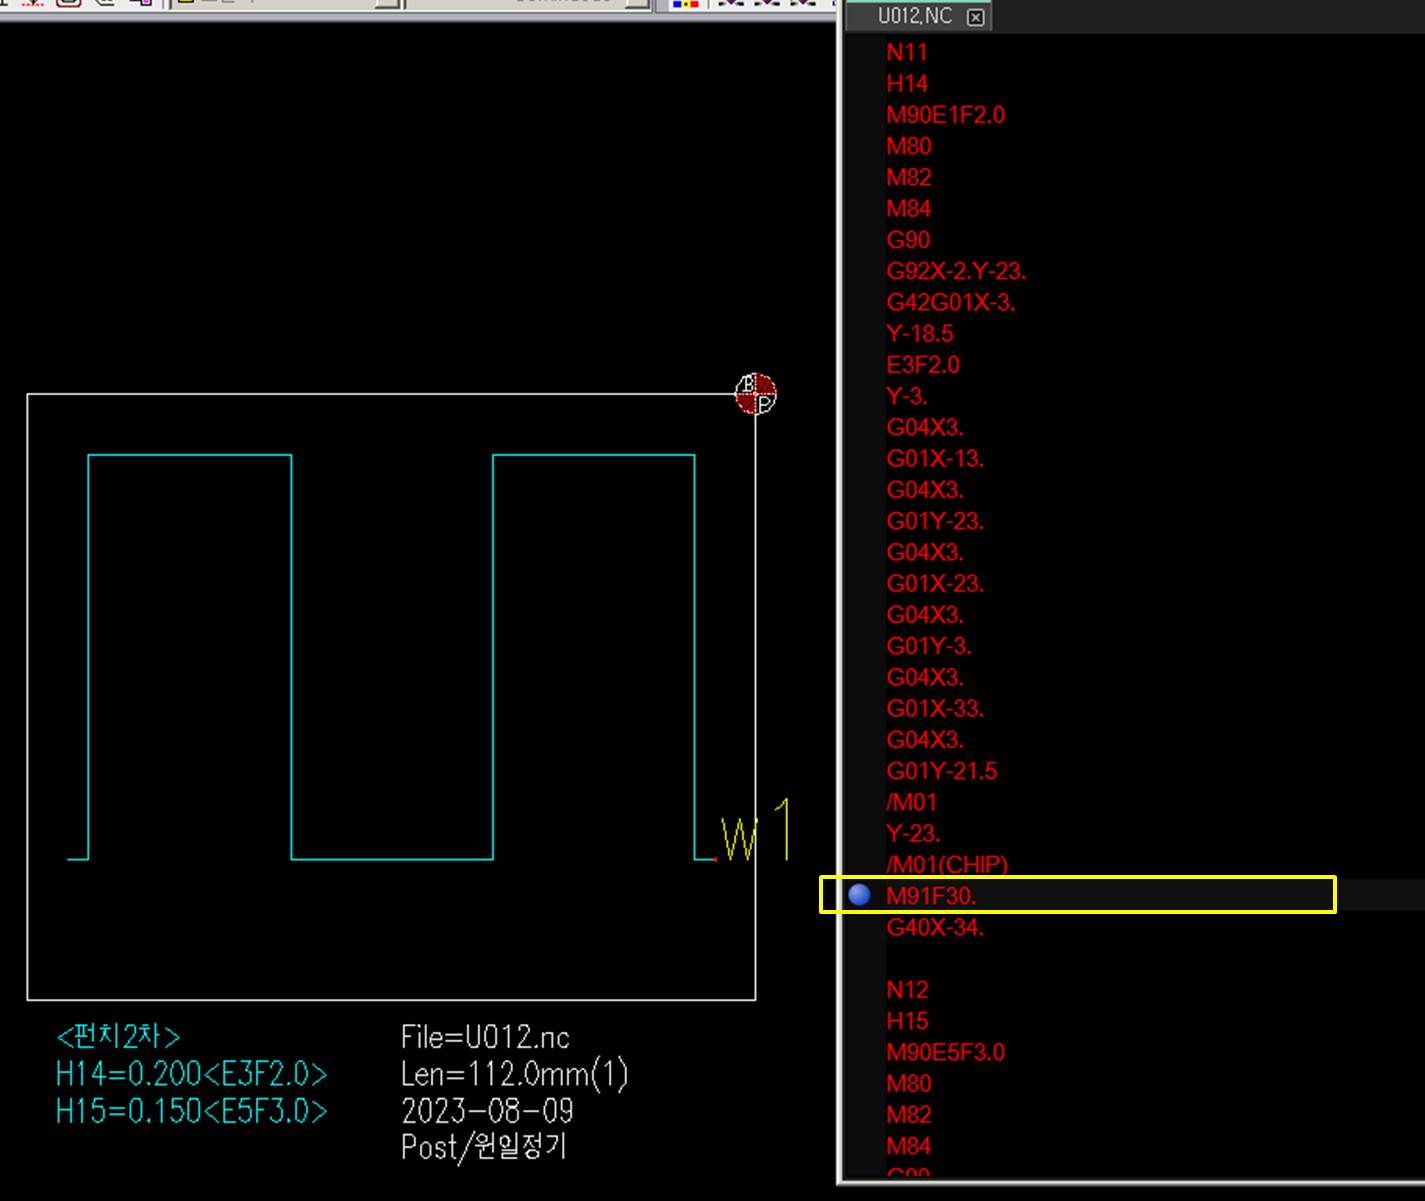
Task: Click the BP origin marker in the drawing
Action: (756, 394)
